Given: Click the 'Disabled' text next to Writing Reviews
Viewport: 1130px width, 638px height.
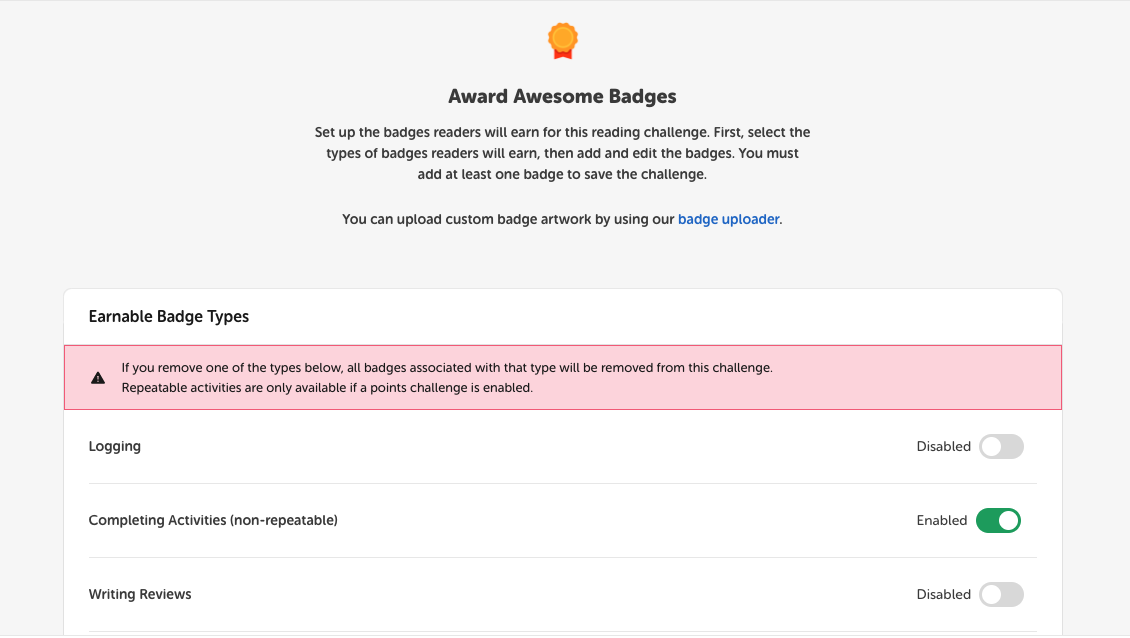Looking at the screenshot, I should coord(944,594).
